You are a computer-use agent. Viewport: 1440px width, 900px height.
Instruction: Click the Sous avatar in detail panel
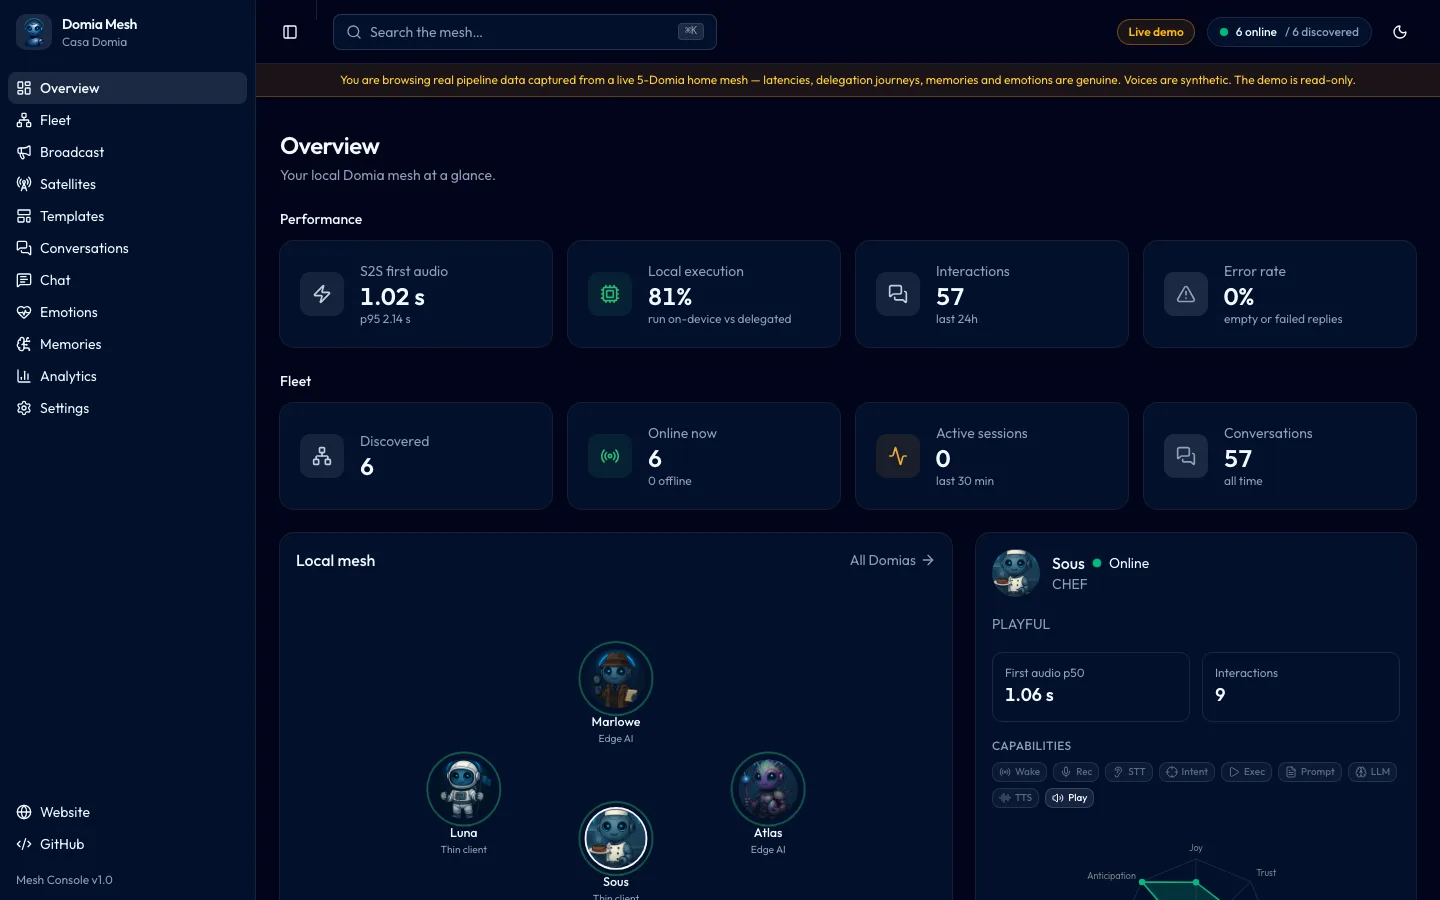coord(1016,573)
